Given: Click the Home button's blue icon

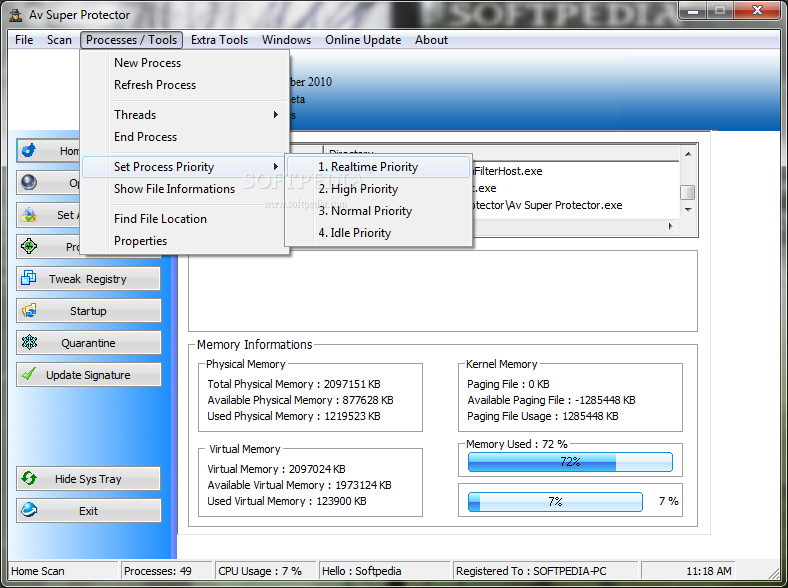Looking at the screenshot, I should 29,150.
